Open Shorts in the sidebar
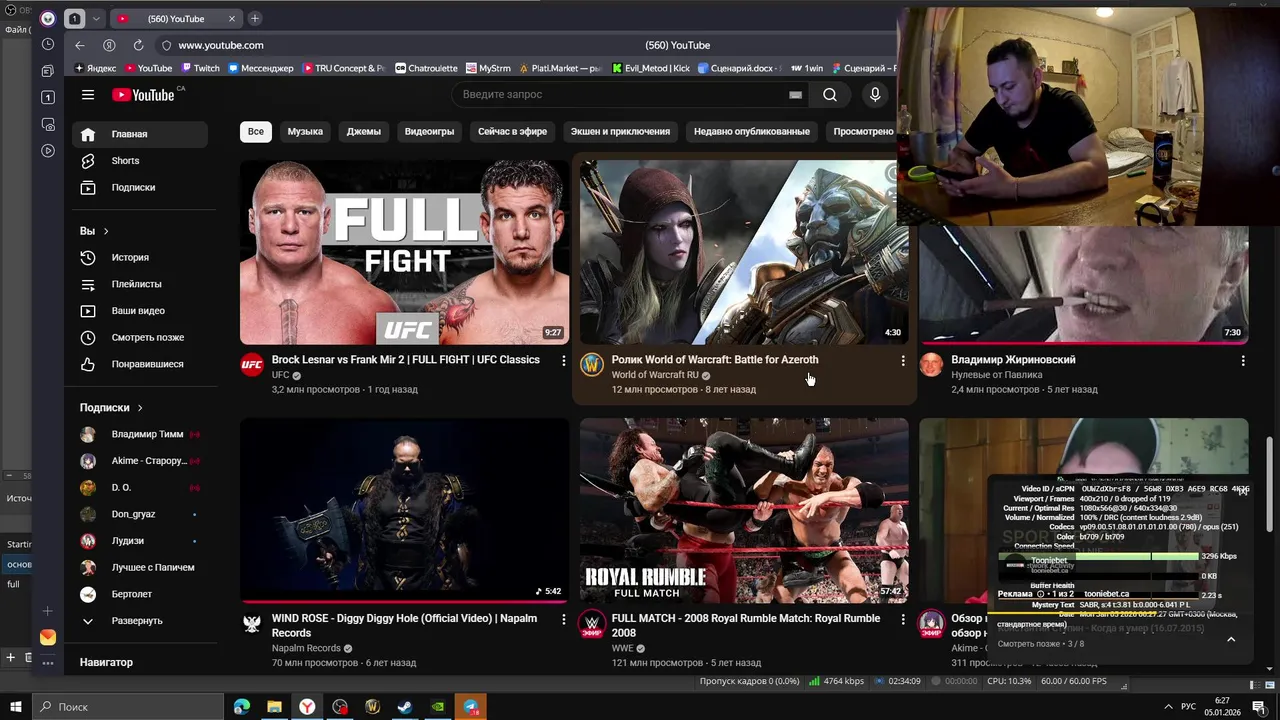1280x720 pixels. pos(140,161)
